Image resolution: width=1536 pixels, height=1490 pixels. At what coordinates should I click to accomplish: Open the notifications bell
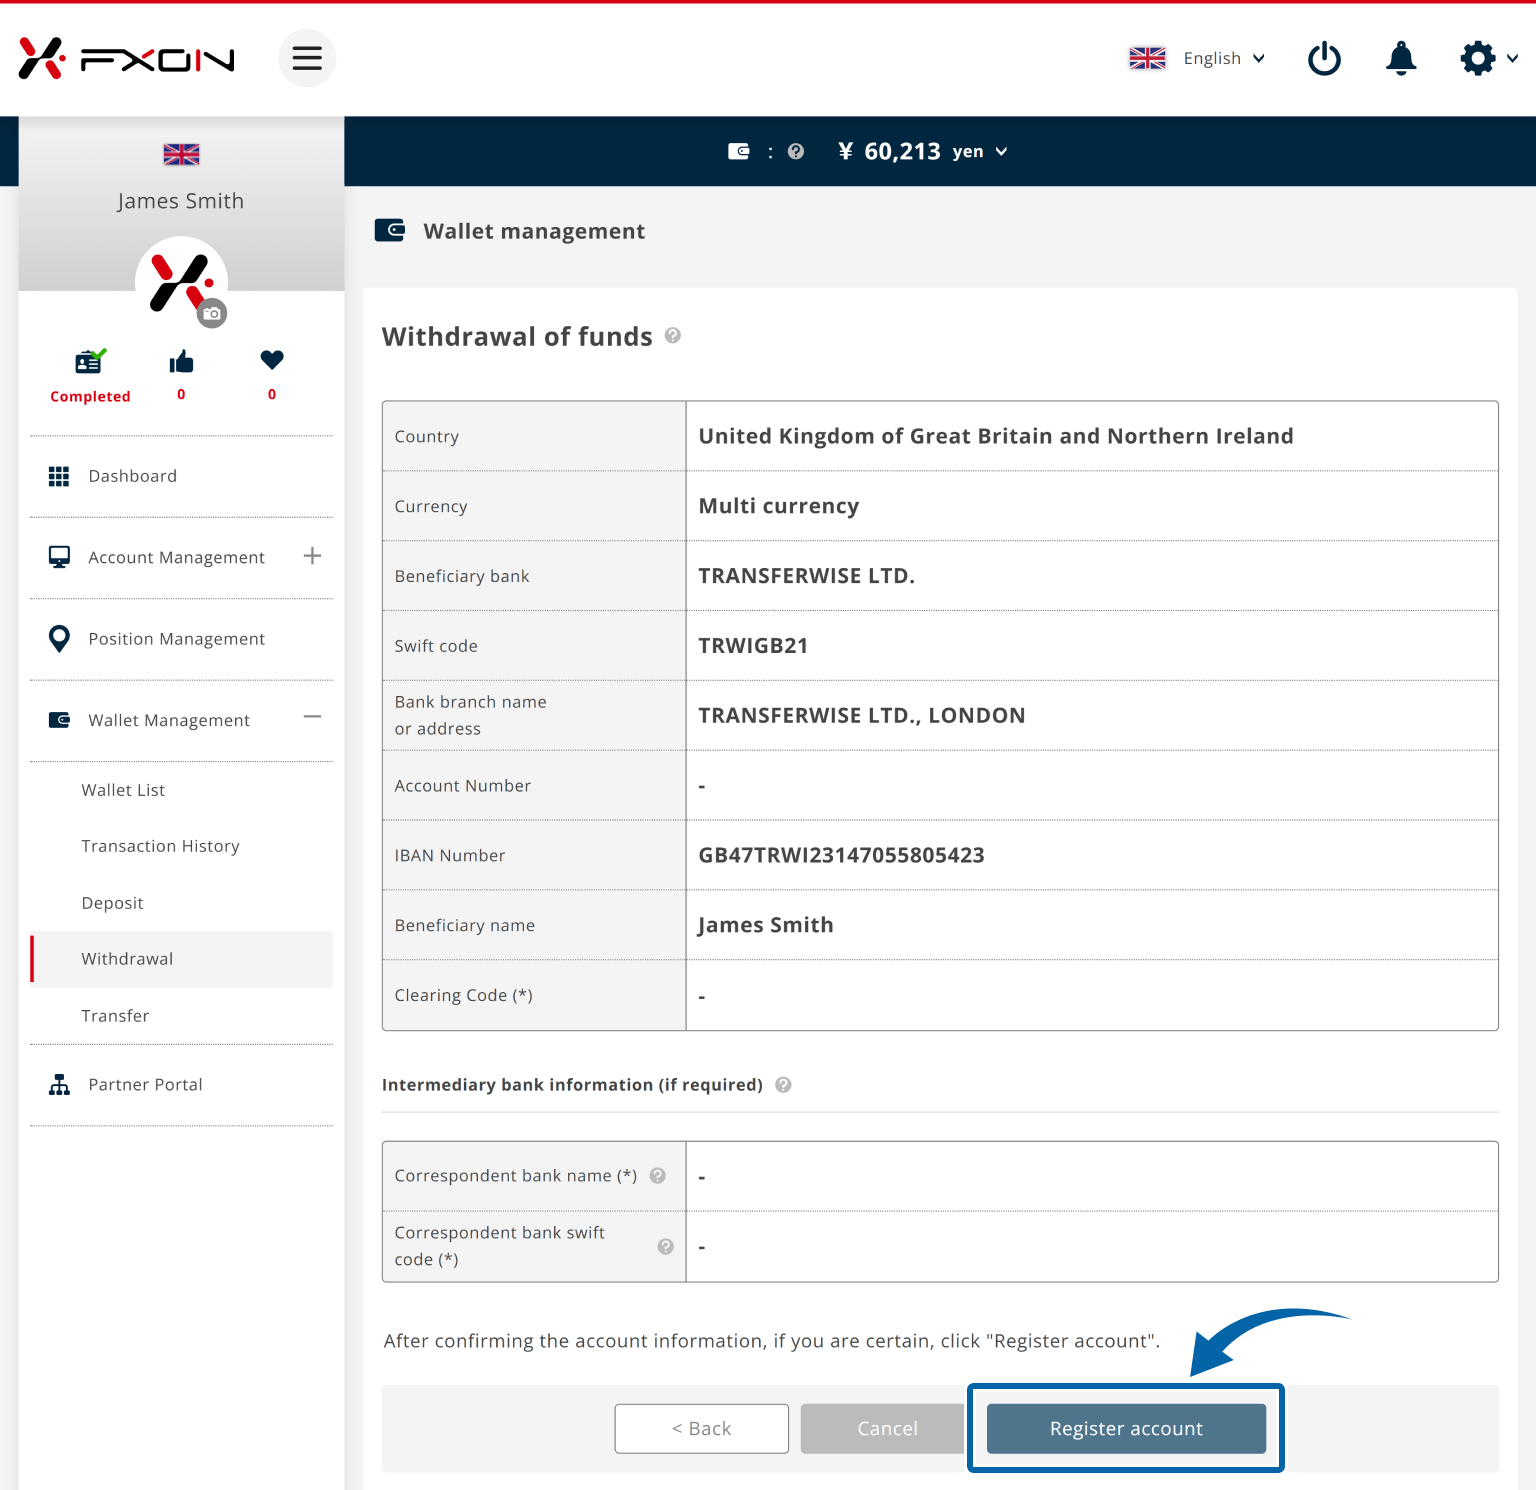point(1401,58)
